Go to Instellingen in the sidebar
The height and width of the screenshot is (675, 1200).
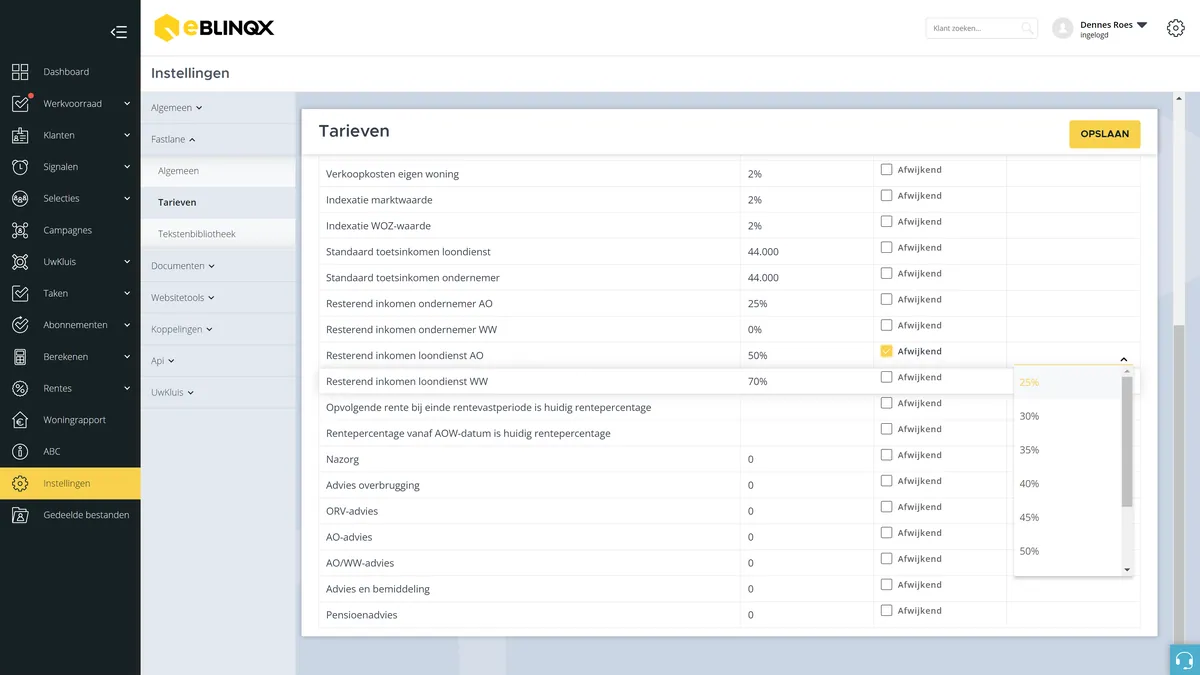[x=70, y=484]
